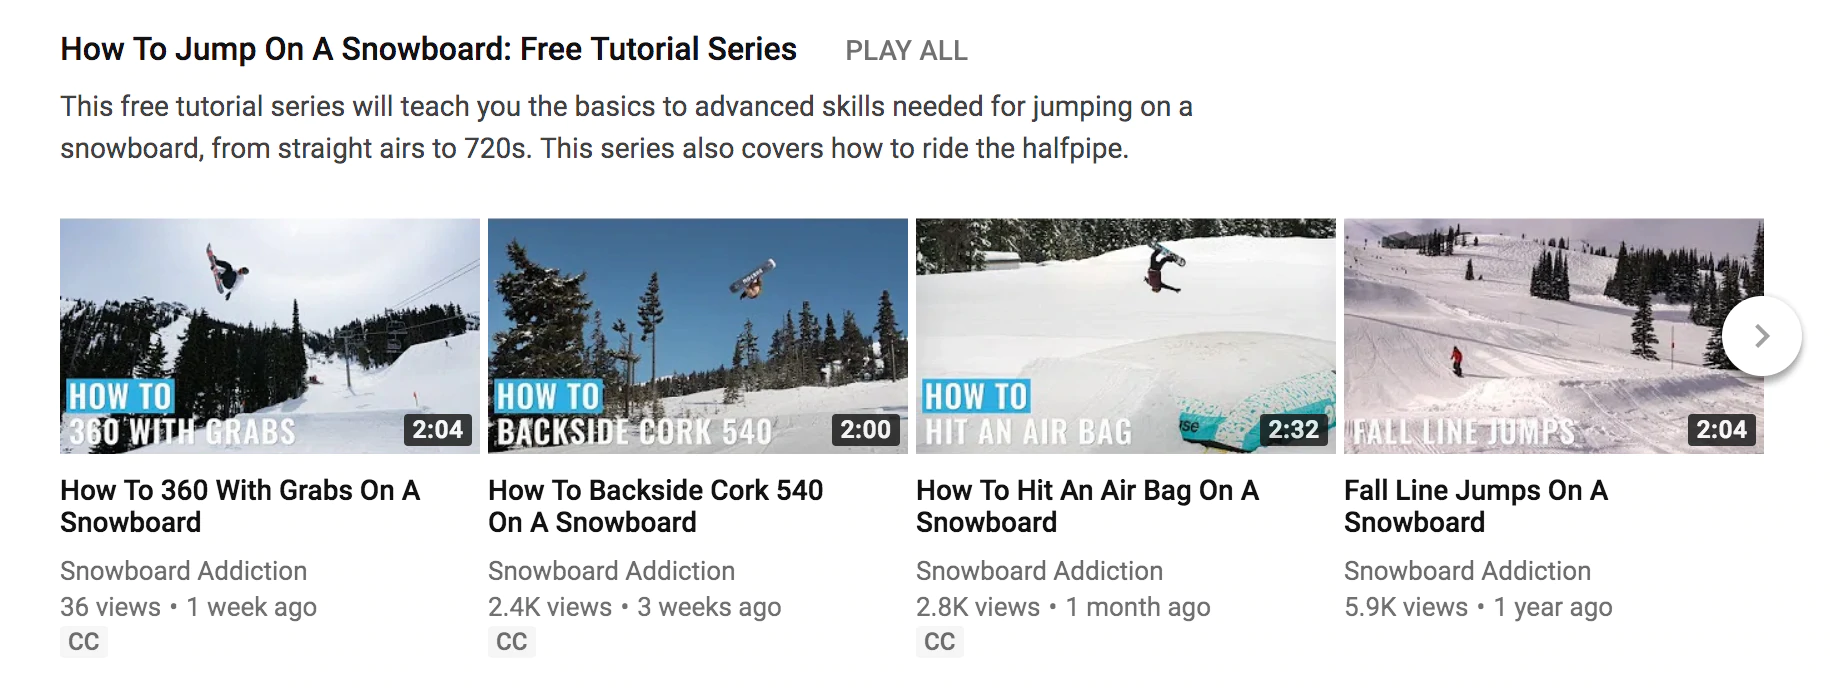Click Snowboard Addiction under the 360 Grabs video

[183, 571]
